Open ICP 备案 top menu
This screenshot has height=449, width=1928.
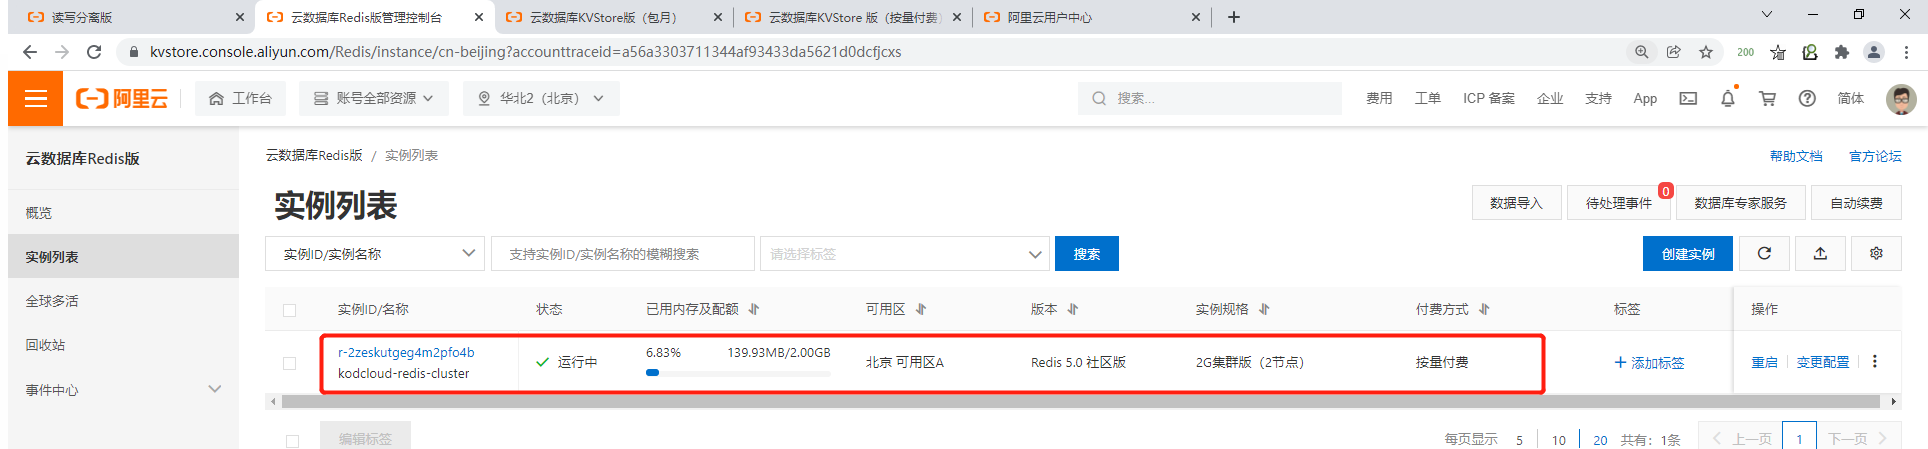pyautogui.click(x=1488, y=98)
